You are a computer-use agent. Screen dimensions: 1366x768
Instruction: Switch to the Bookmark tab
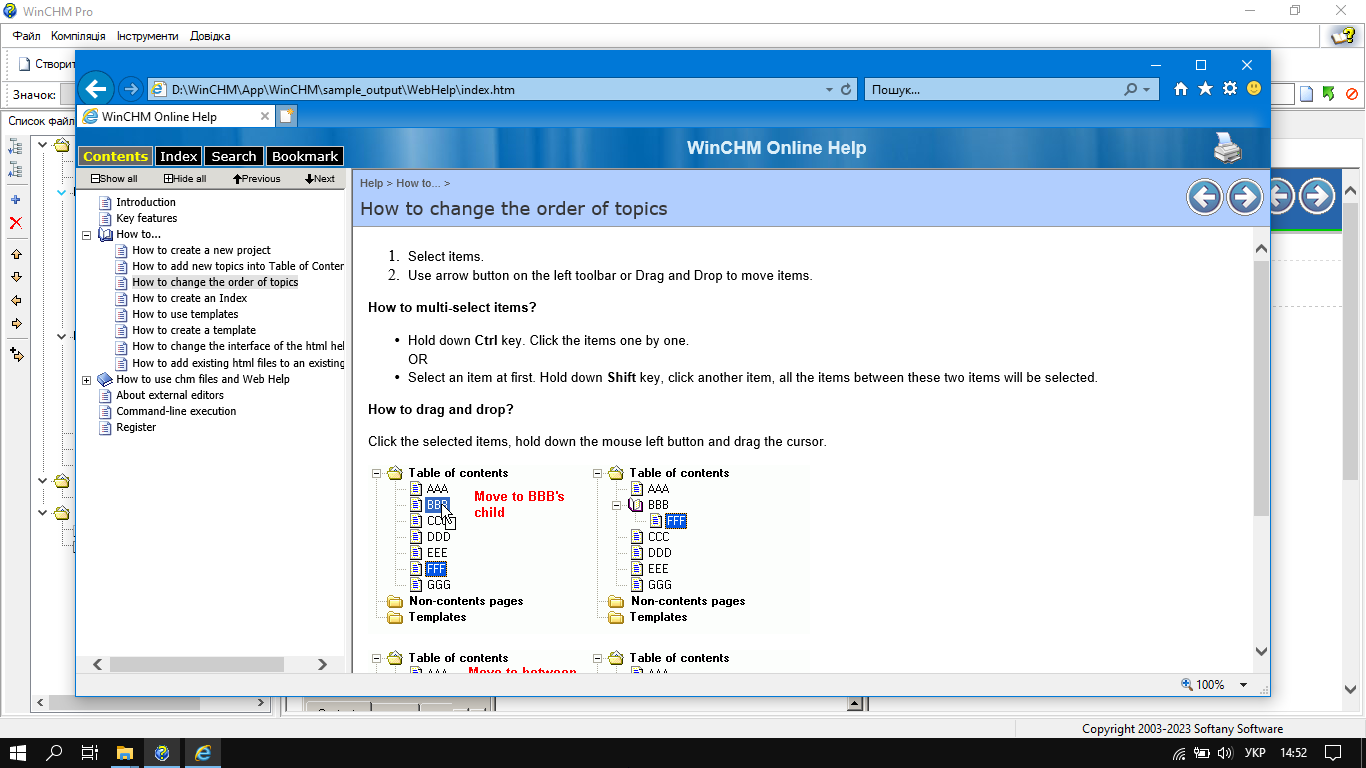(x=305, y=156)
